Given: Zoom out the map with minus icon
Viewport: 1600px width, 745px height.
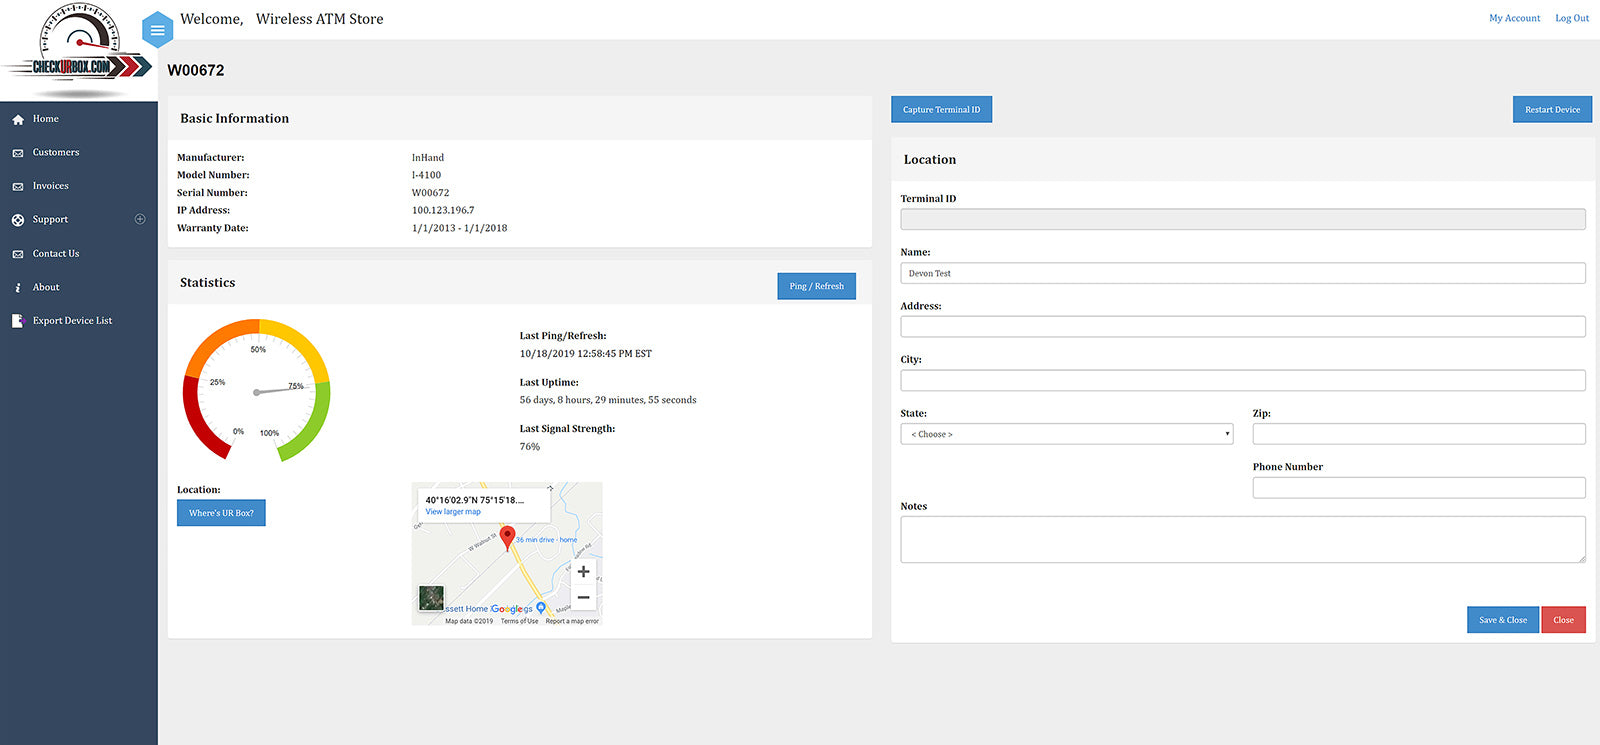Looking at the screenshot, I should tap(583, 597).
